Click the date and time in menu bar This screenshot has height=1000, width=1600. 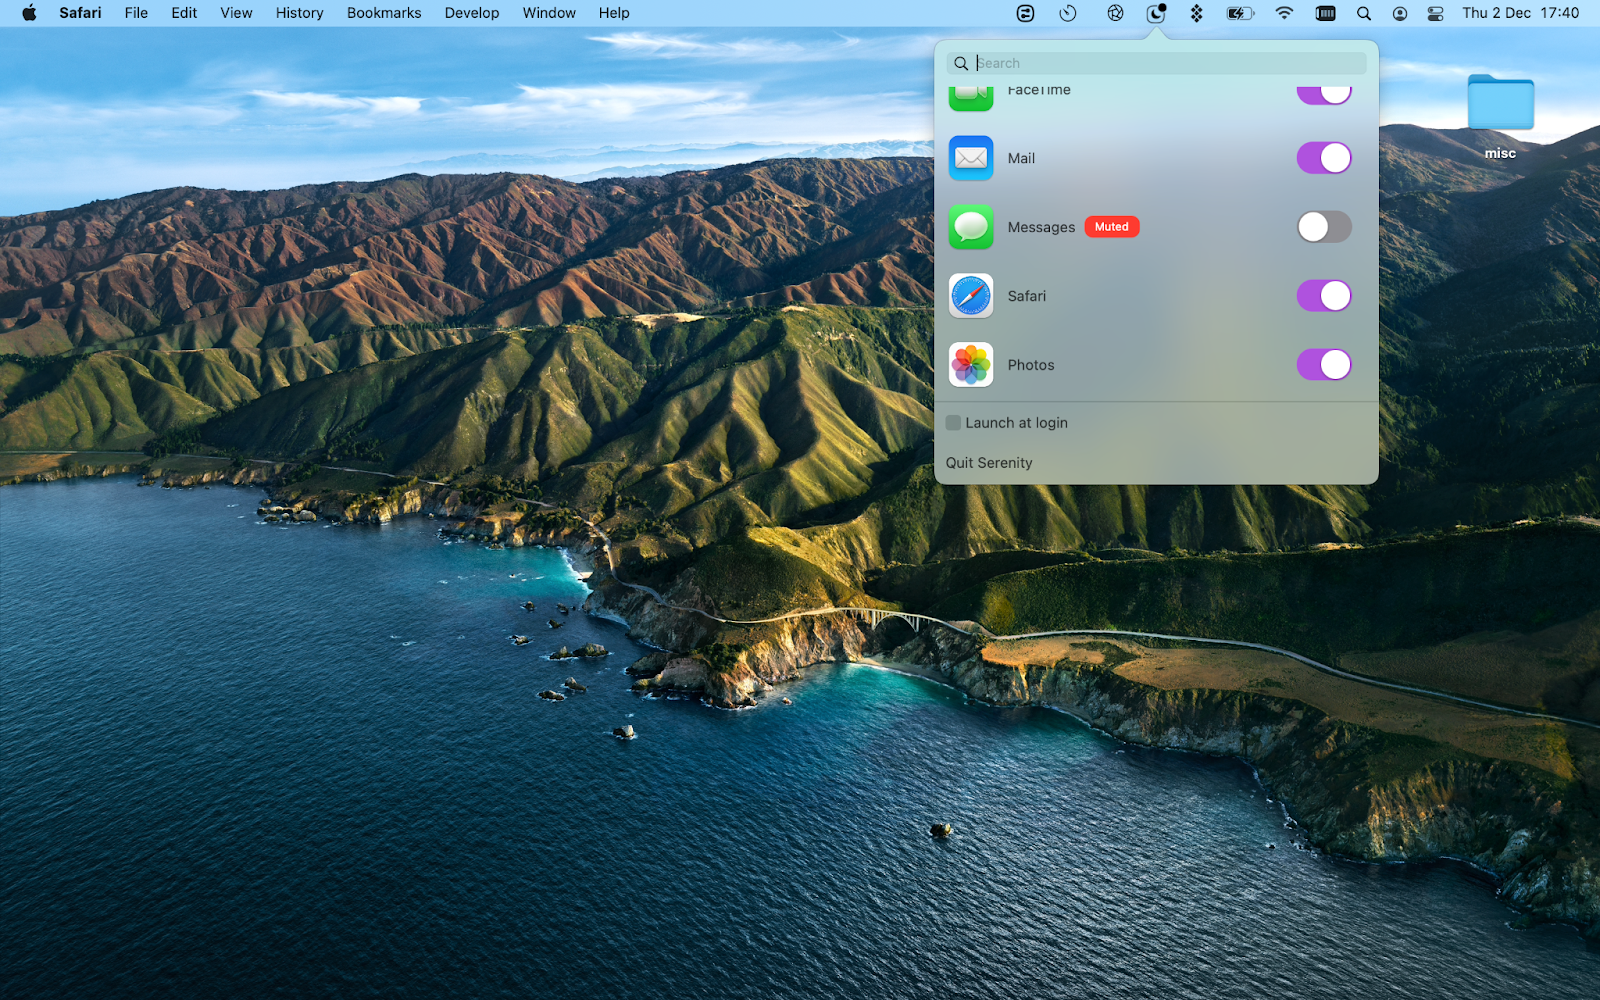[1521, 13]
